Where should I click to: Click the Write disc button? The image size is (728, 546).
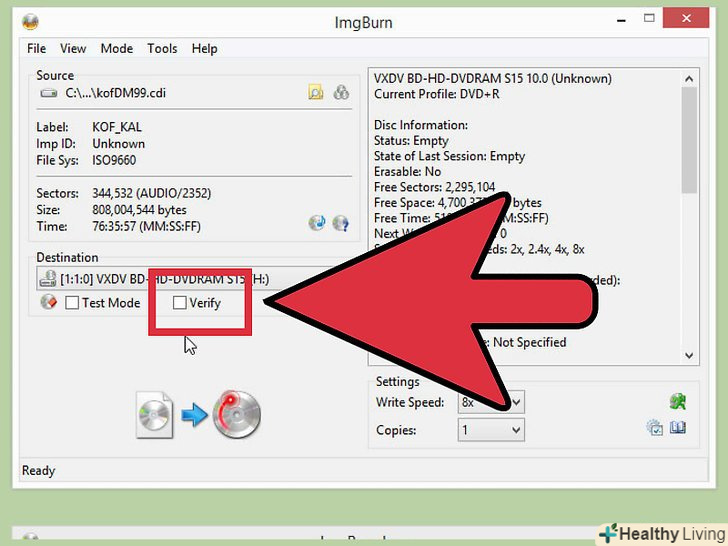[x=237, y=415]
